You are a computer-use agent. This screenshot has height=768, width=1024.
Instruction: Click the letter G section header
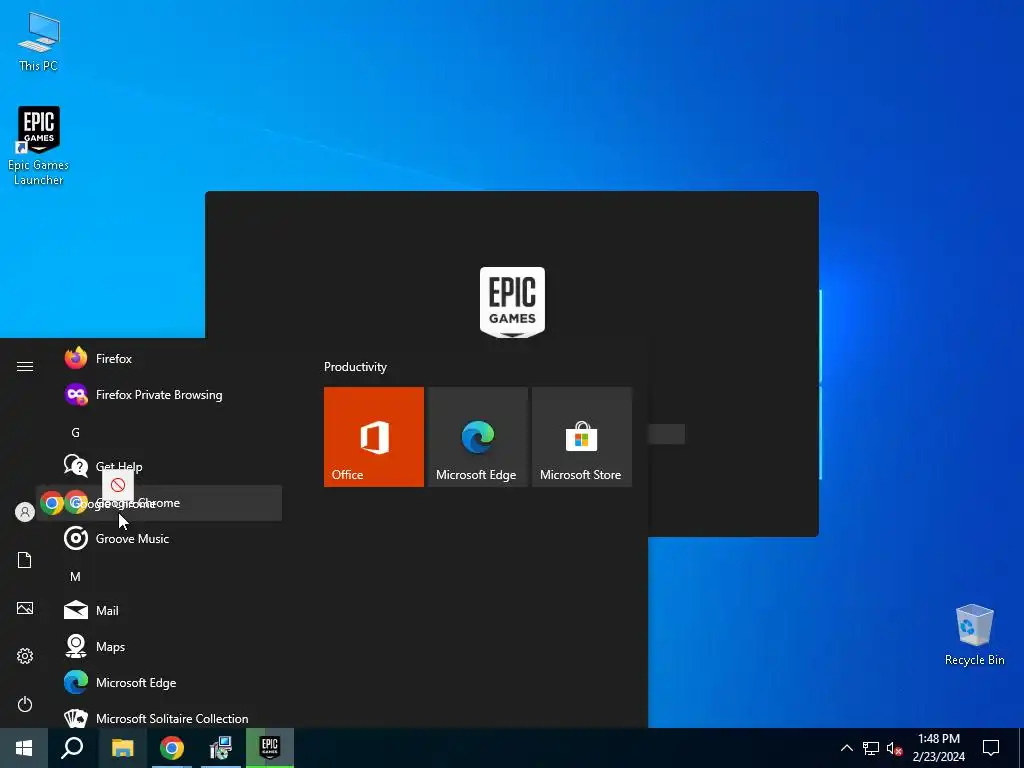[75, 432]
